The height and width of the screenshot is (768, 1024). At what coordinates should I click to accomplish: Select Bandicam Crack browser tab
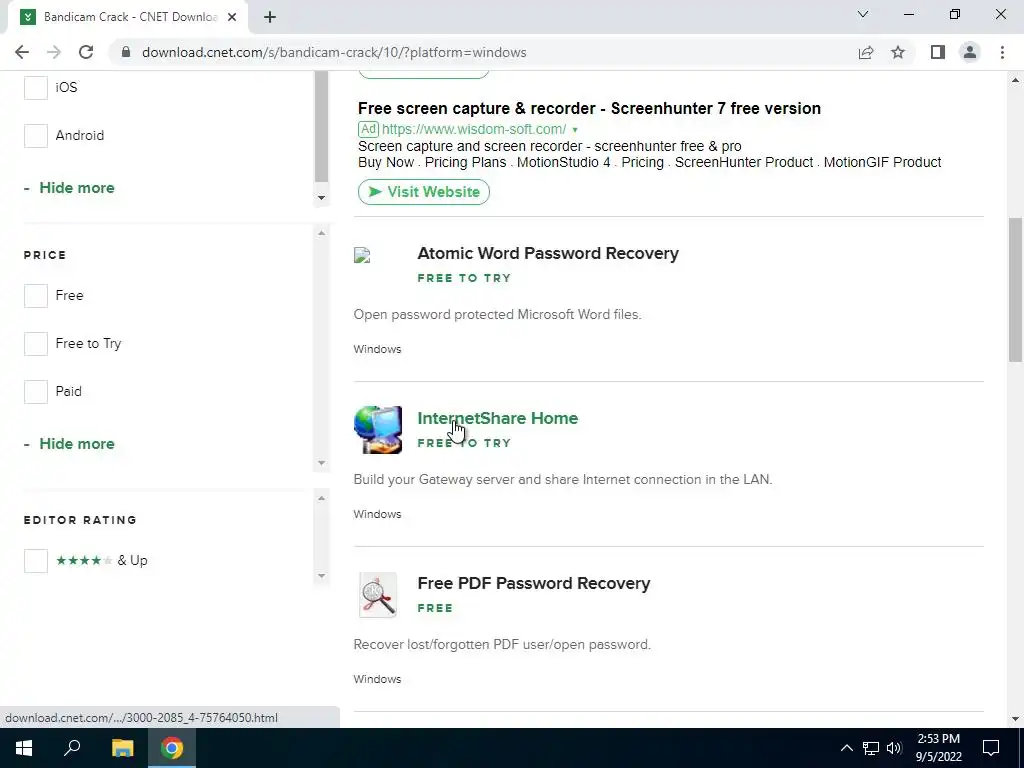click(129, 17)
